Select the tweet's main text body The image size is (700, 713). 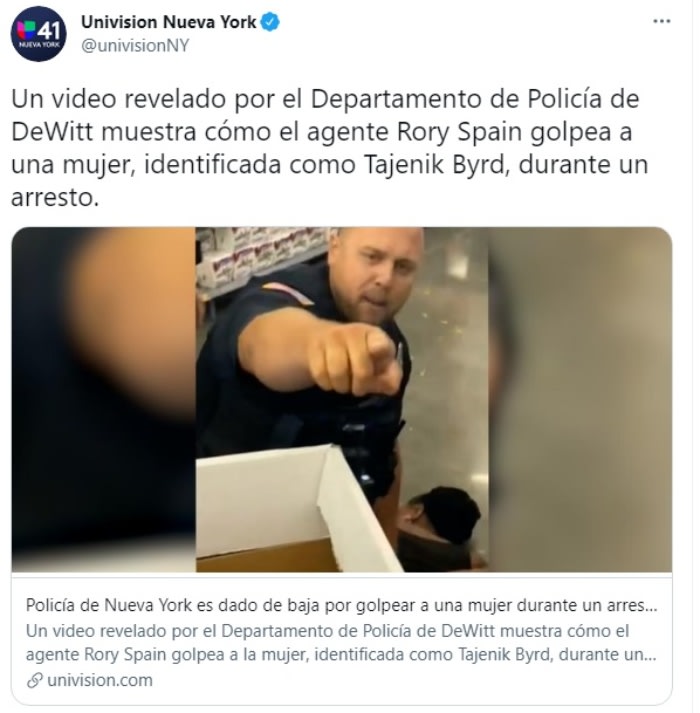click(332, 149)
